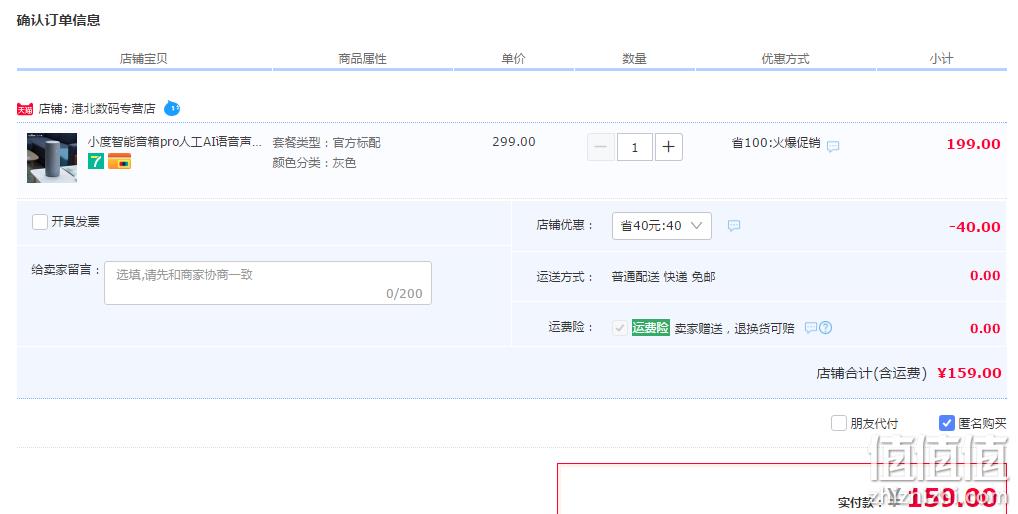Click the 普通配送 快递 免邮 shipping text
The width and height of the screenshot is (1018, 514).
click(664, 277)
